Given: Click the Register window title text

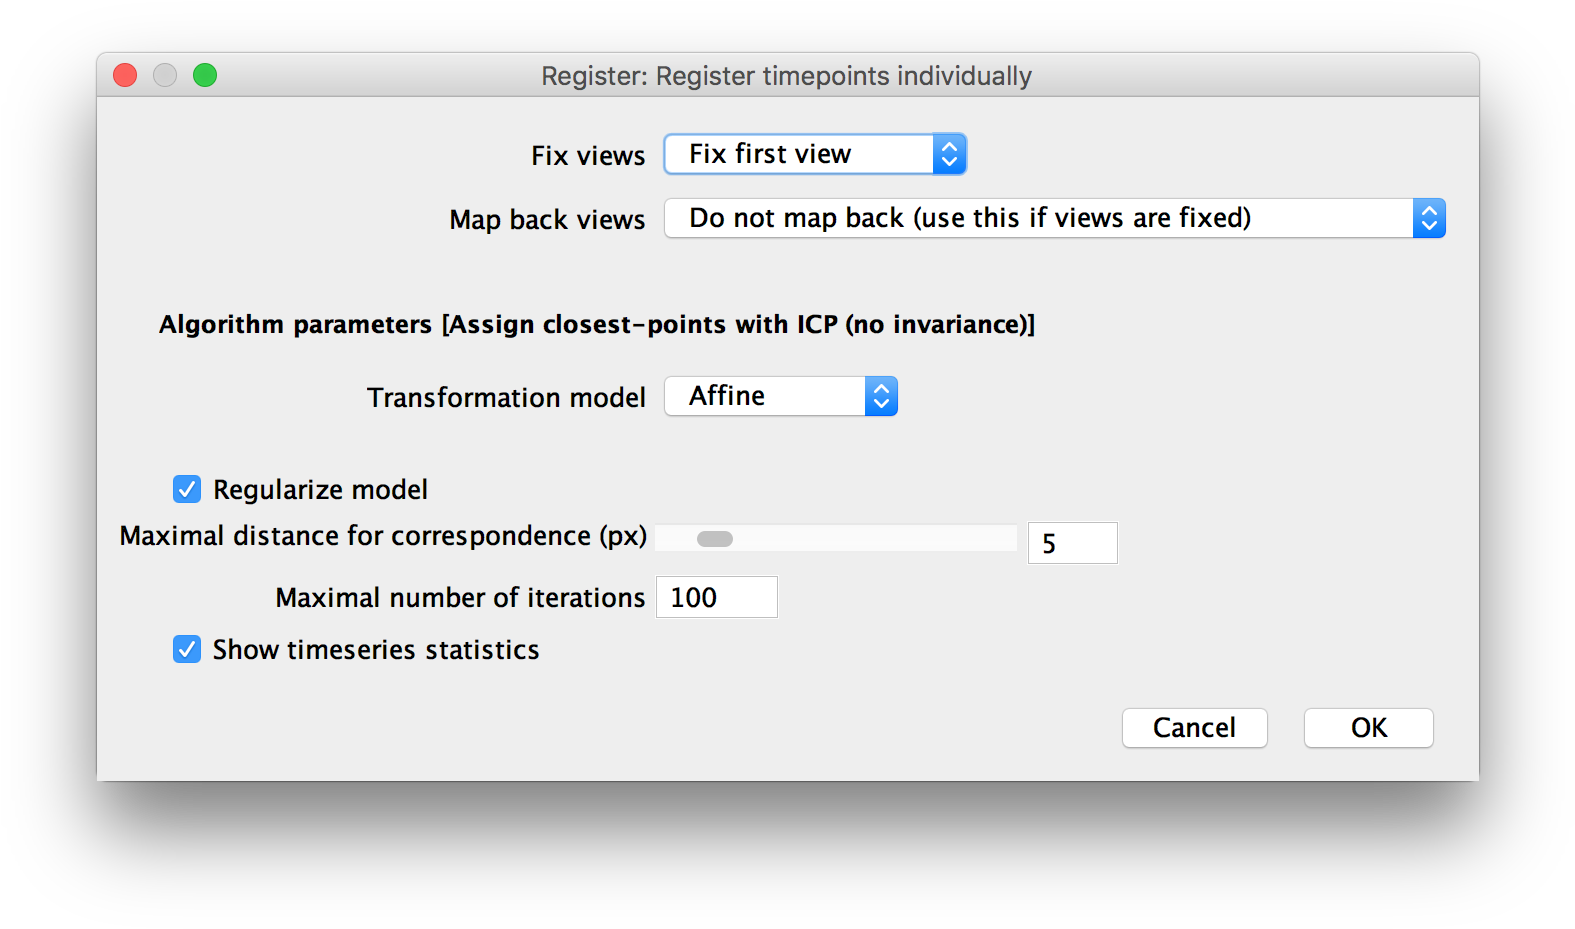Looking at the screenshot, I should click(x=787, y=76).
